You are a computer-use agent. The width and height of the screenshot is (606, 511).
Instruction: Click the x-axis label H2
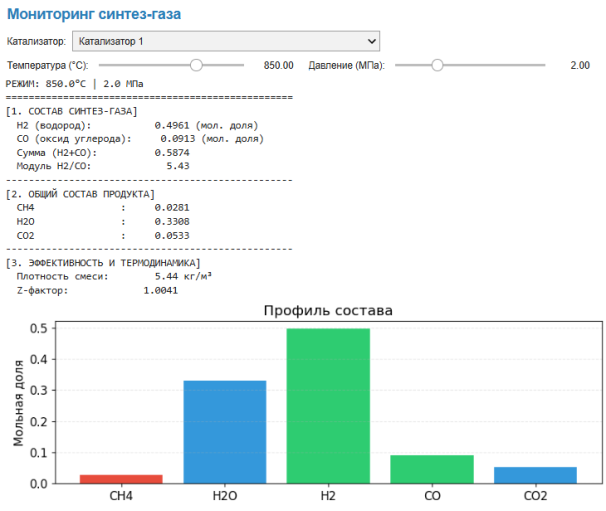click(328, 496)
